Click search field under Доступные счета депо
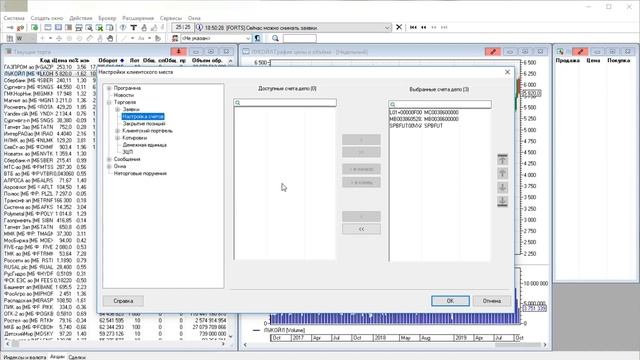This screenshot has height=360, width=640. point(285,103)
